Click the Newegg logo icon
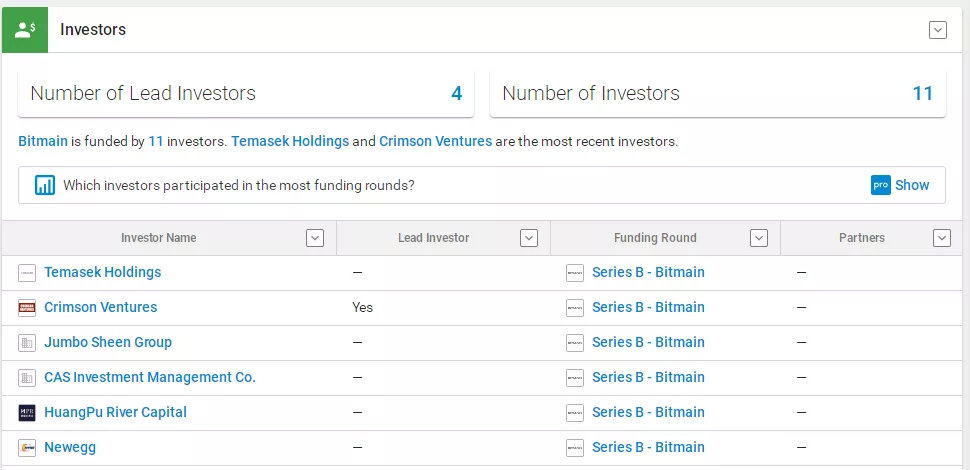Screen dimensions: 970x470 tap(27, 448)
